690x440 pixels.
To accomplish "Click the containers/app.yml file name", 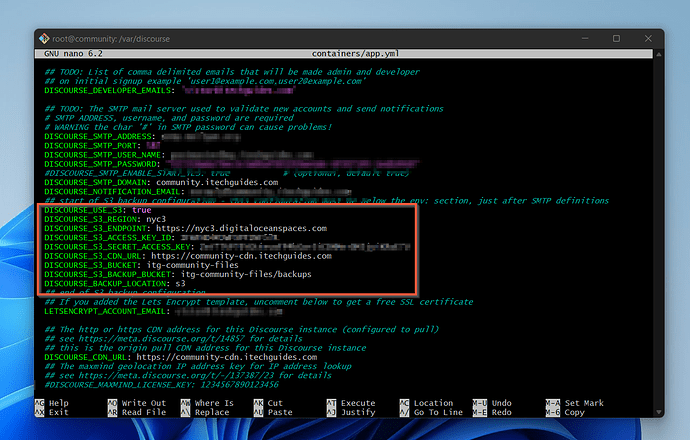I will coord(355,54).
